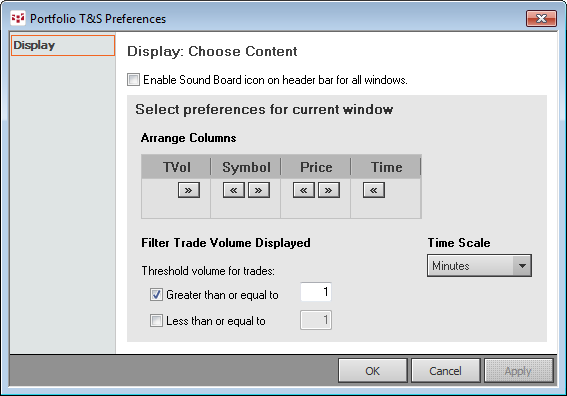The image size is (567, 396).
Task: Select the Display category in sidebar
Action: pos(63,46)
